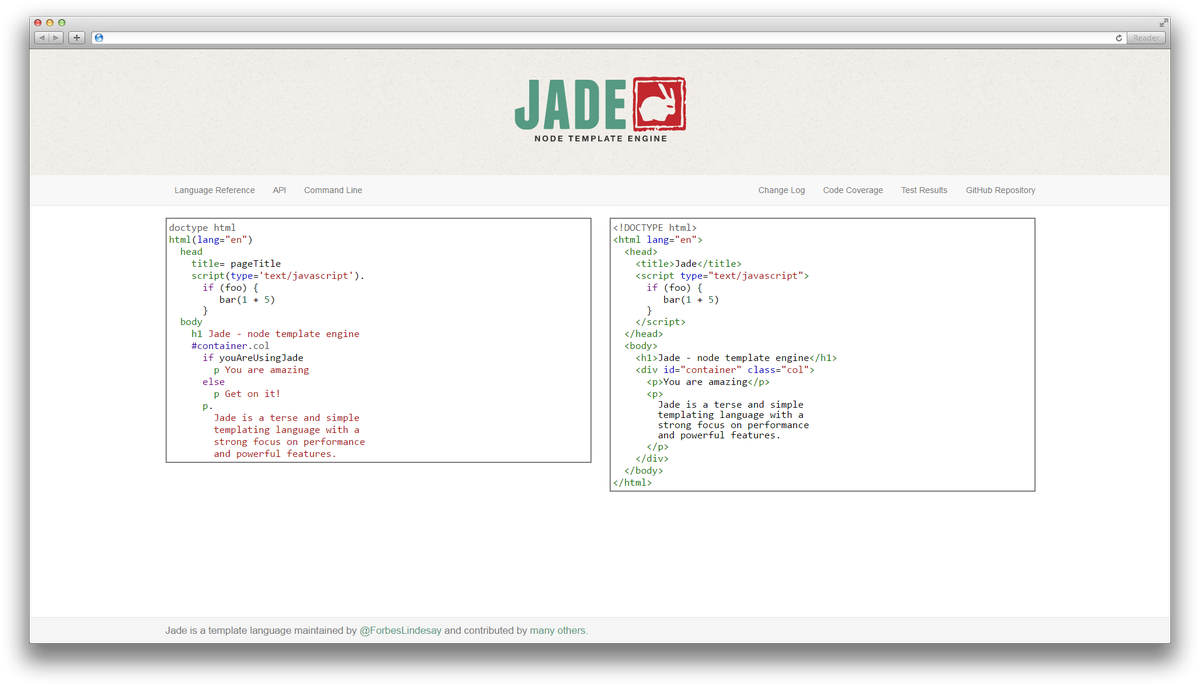The height and width of the screenshot is (686, 1200).
Task: Open the Change Log link
Action: (781, 190)
